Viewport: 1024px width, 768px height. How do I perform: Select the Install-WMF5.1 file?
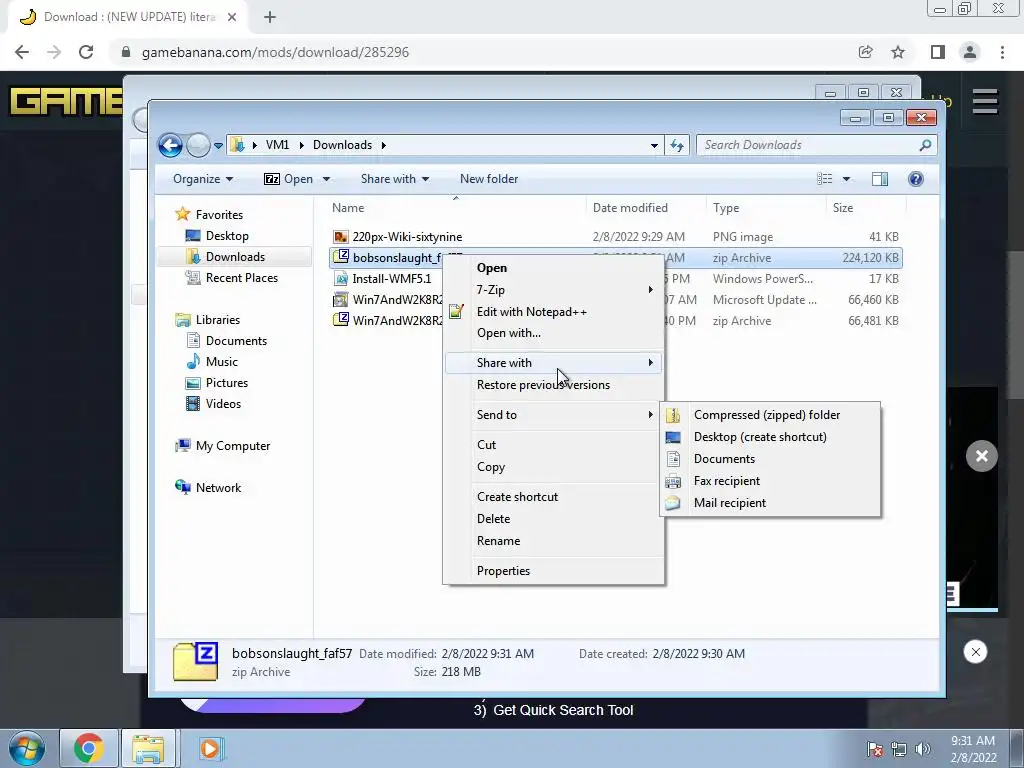tap(392, 279)
